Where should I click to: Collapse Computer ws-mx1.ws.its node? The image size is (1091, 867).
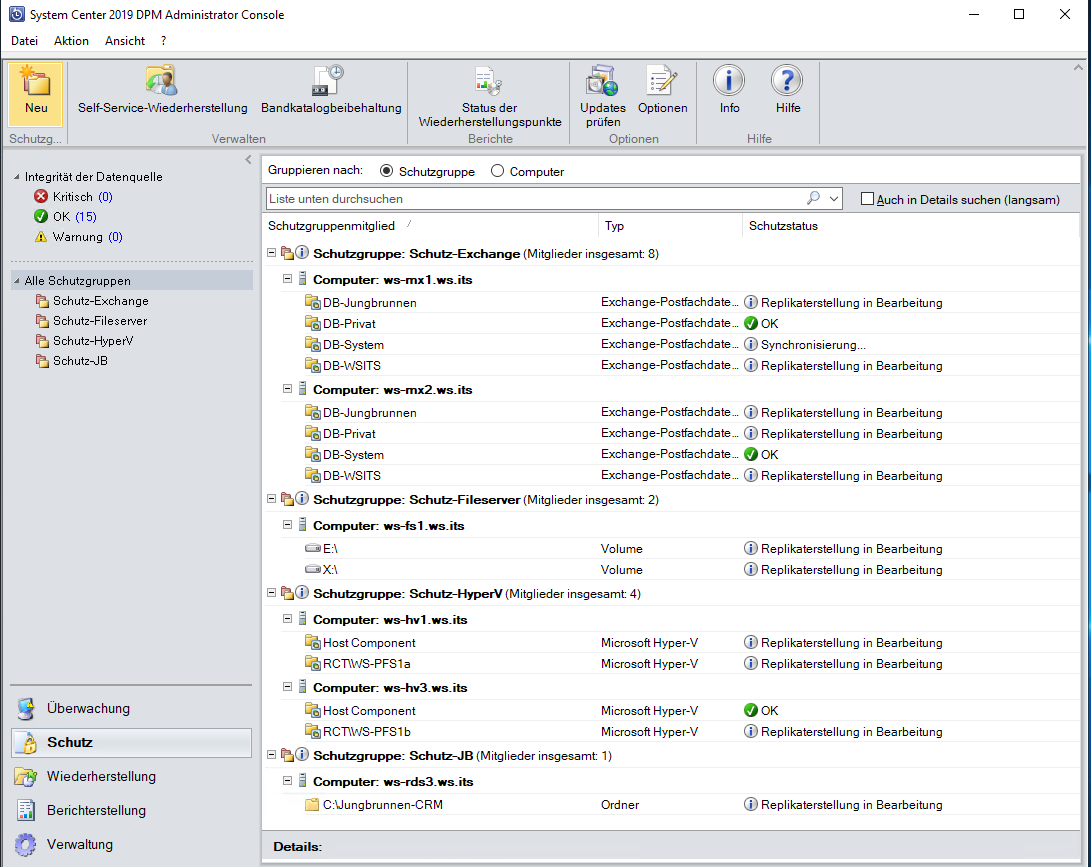tap(287, 279)
